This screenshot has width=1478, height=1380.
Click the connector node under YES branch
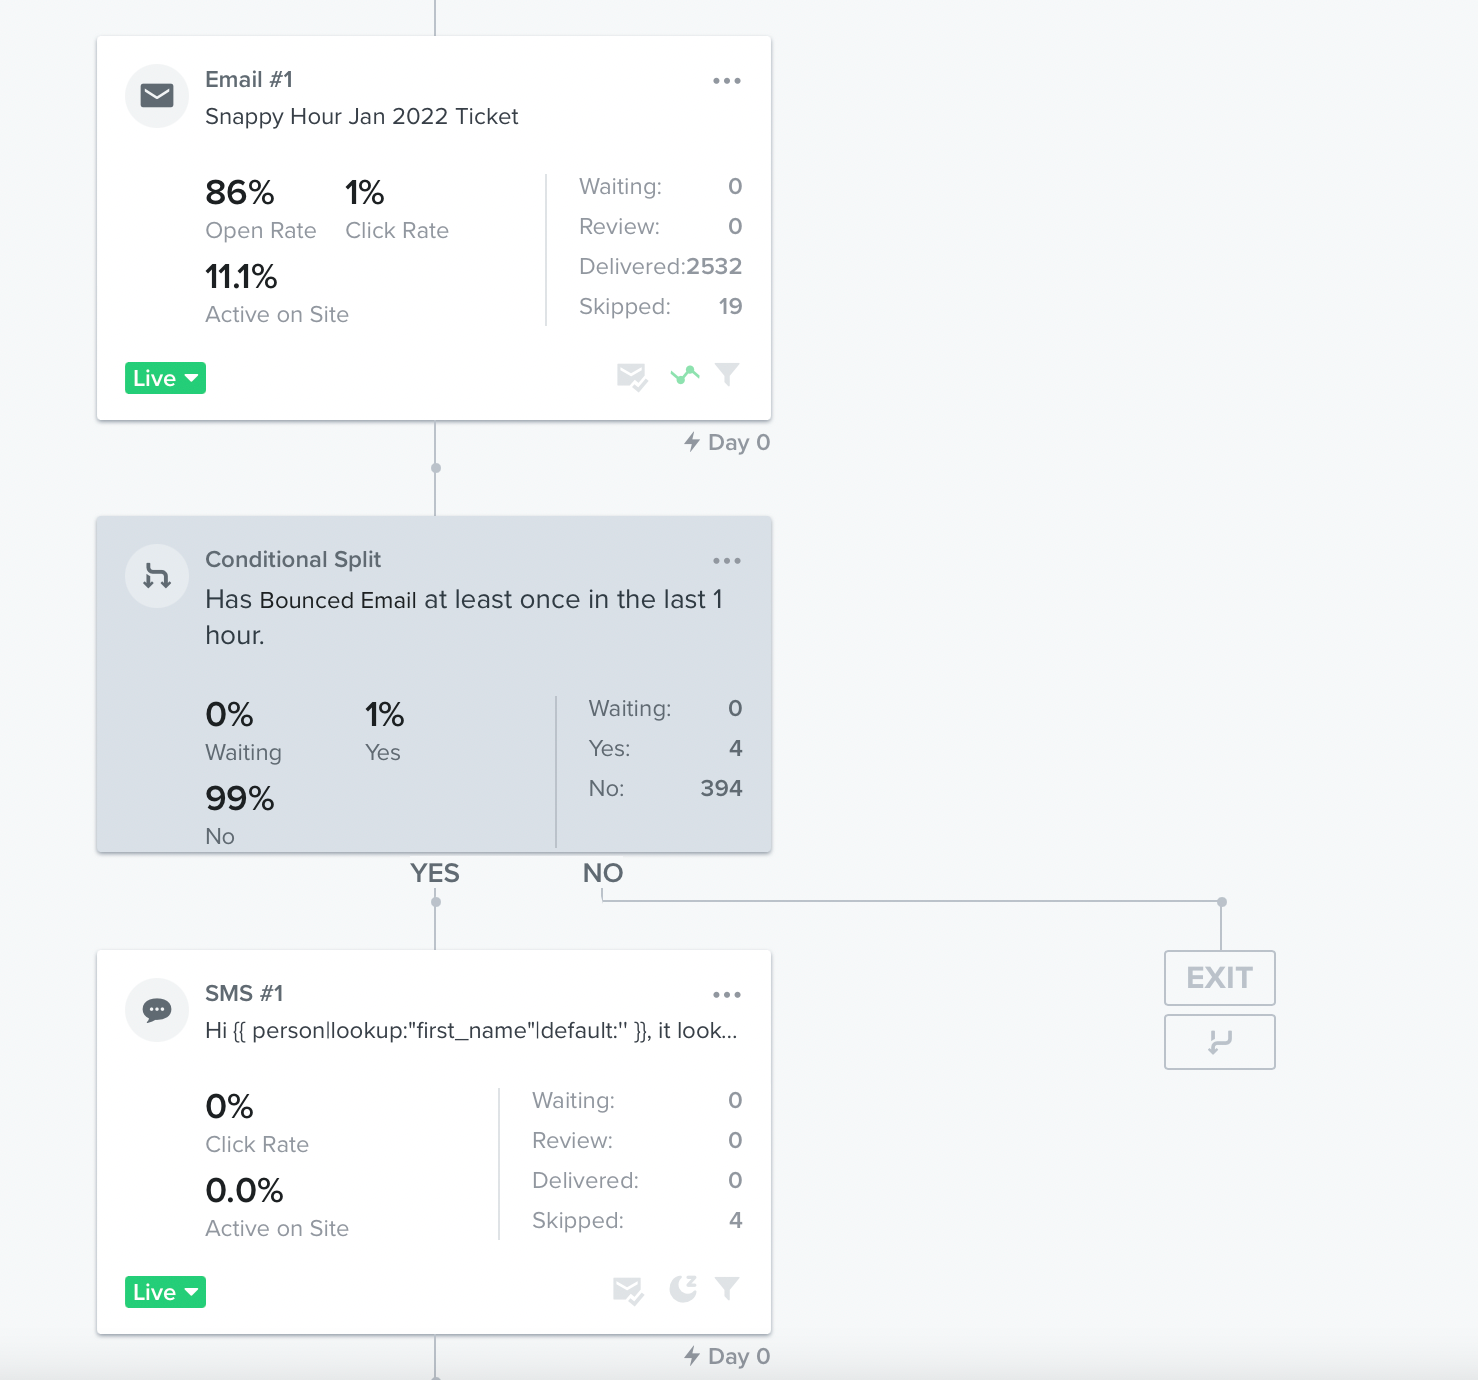[x=436, y=902]
